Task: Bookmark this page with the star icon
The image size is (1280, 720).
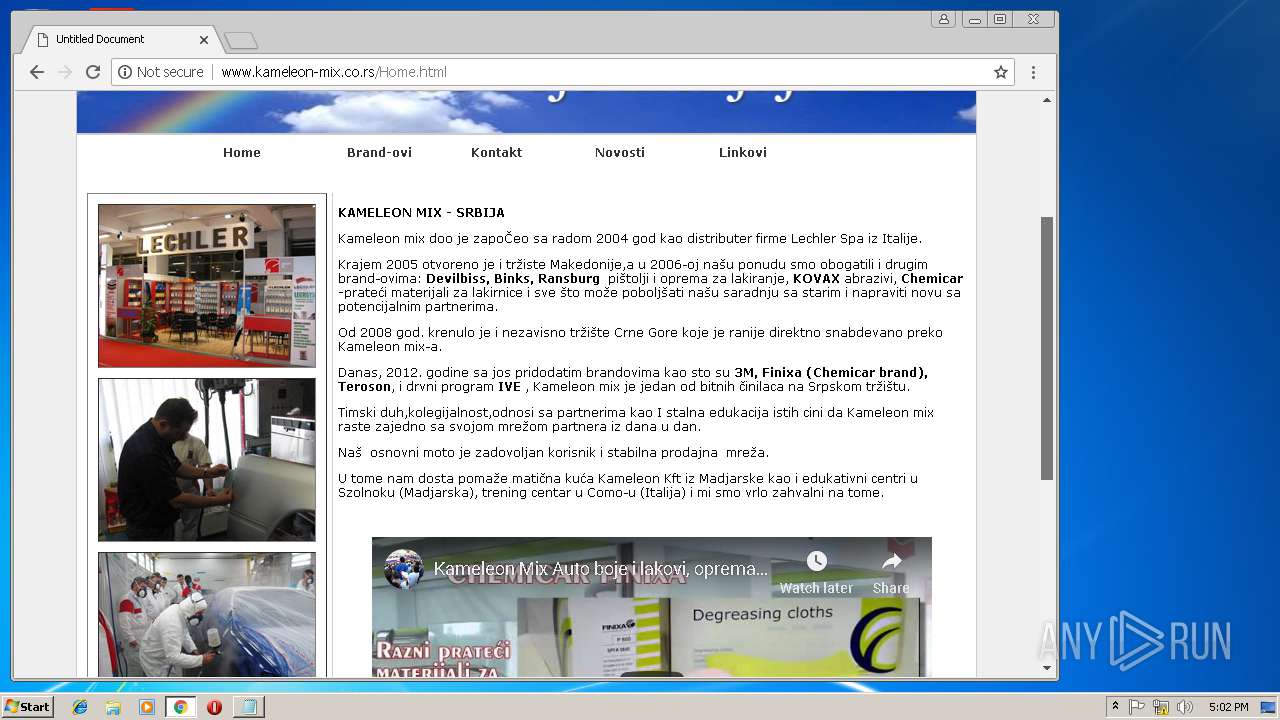Action: [x=1000, y=72]
